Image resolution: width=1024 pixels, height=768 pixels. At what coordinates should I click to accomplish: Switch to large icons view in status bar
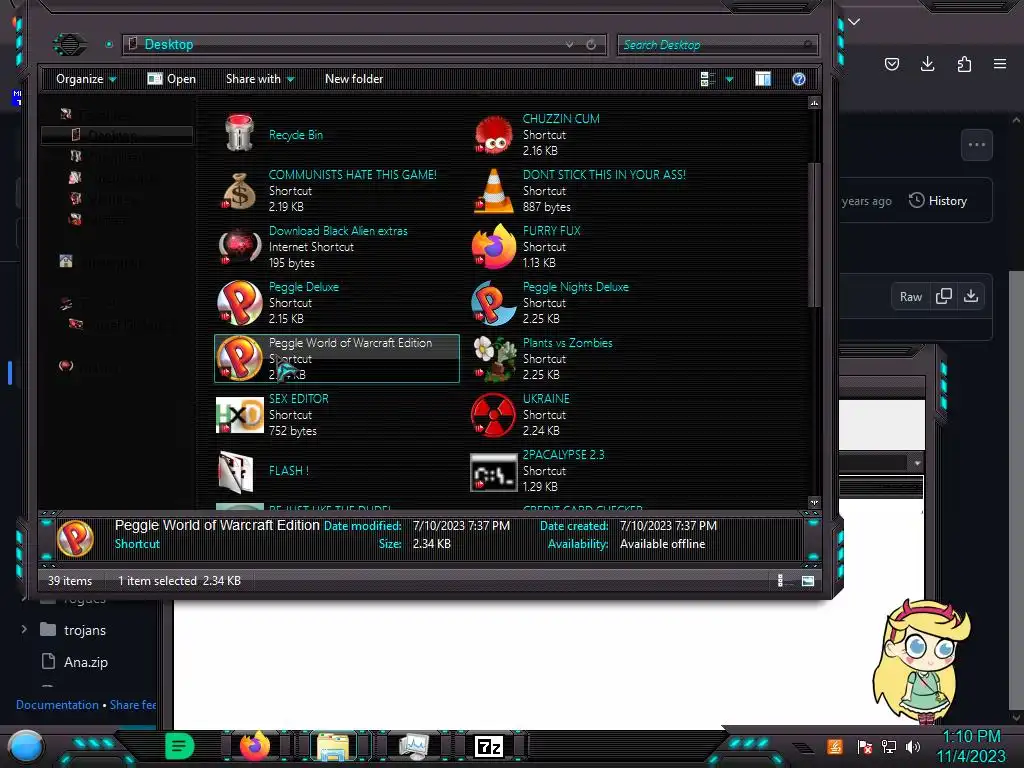point(808,581)
